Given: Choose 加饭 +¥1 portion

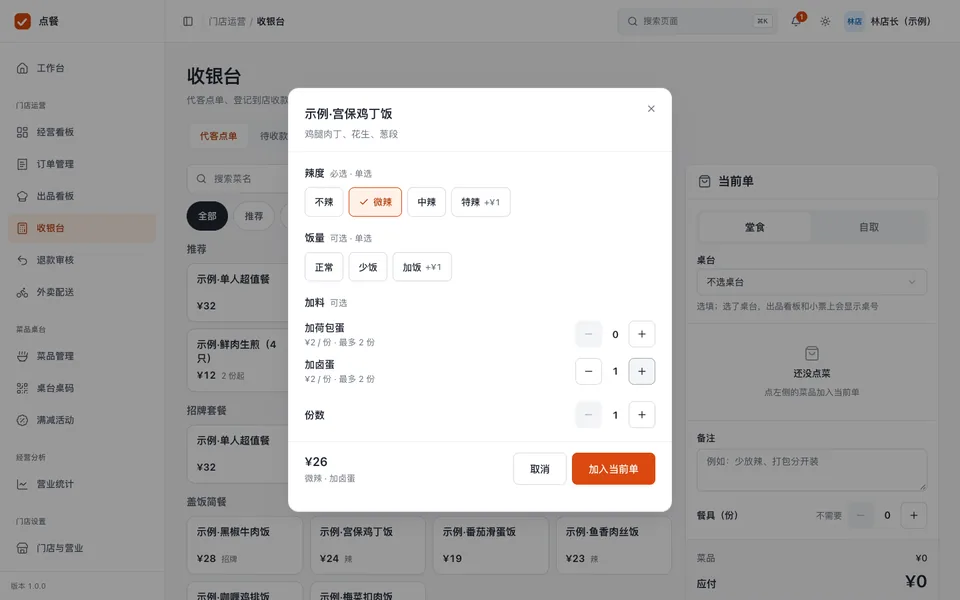Looking at the screenshot, I should [x=422, y=267].
